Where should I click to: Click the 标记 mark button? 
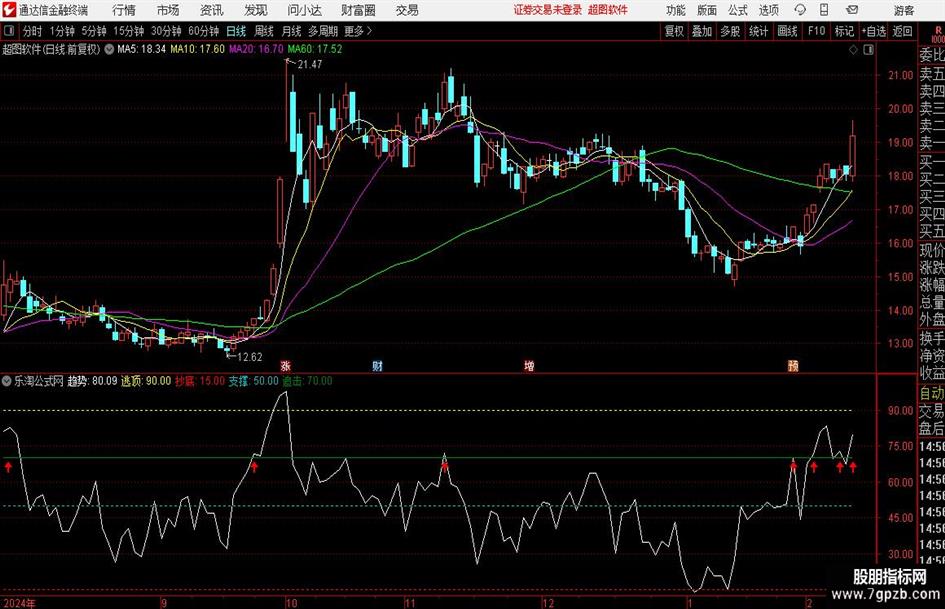[x=844, y=31]
